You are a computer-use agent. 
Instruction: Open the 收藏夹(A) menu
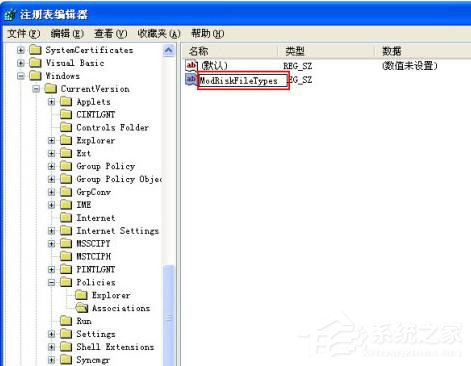click(x=159, y=33)
